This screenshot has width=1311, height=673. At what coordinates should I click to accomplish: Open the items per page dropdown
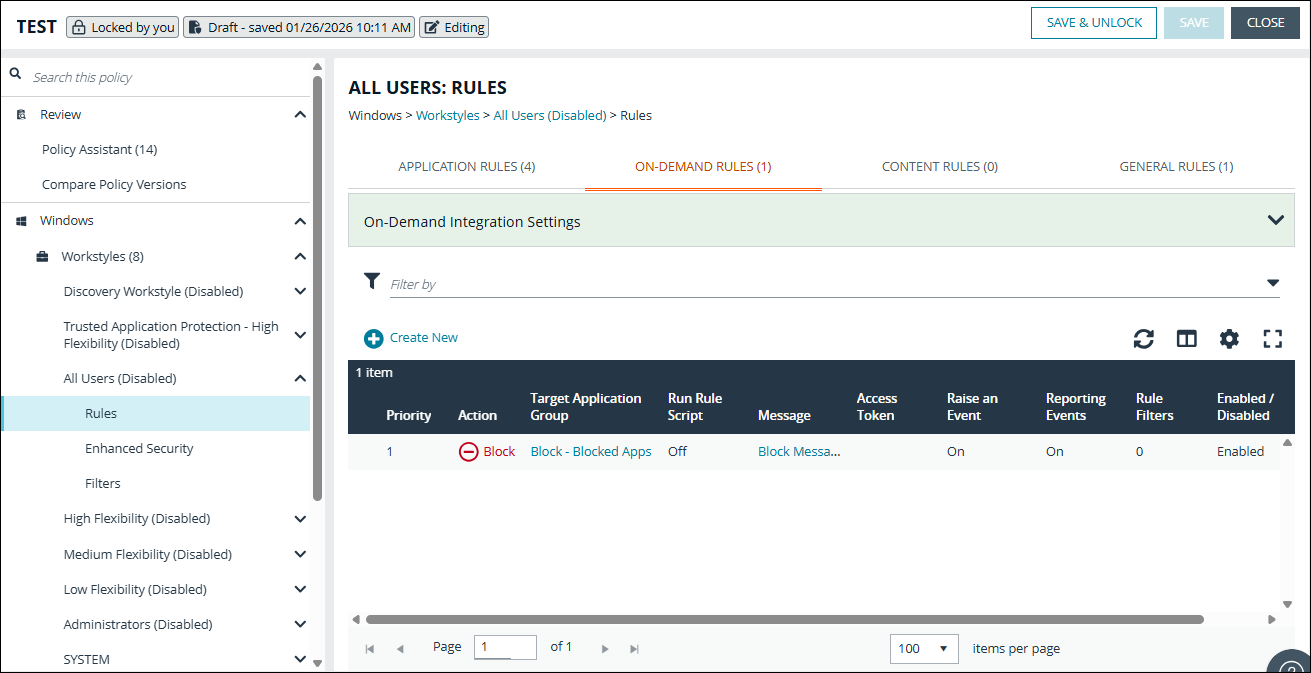[923, 648]
